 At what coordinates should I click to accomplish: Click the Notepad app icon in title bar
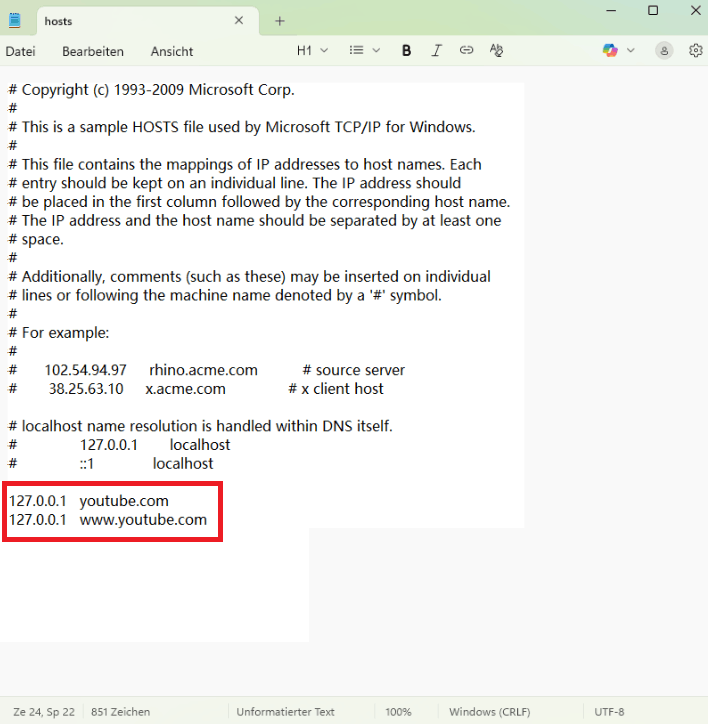tap(15, 20)
